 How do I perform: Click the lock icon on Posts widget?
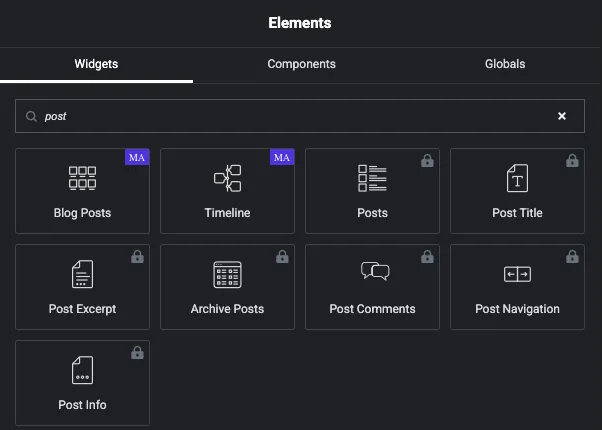pyautogui.click(x=427, y=160)
